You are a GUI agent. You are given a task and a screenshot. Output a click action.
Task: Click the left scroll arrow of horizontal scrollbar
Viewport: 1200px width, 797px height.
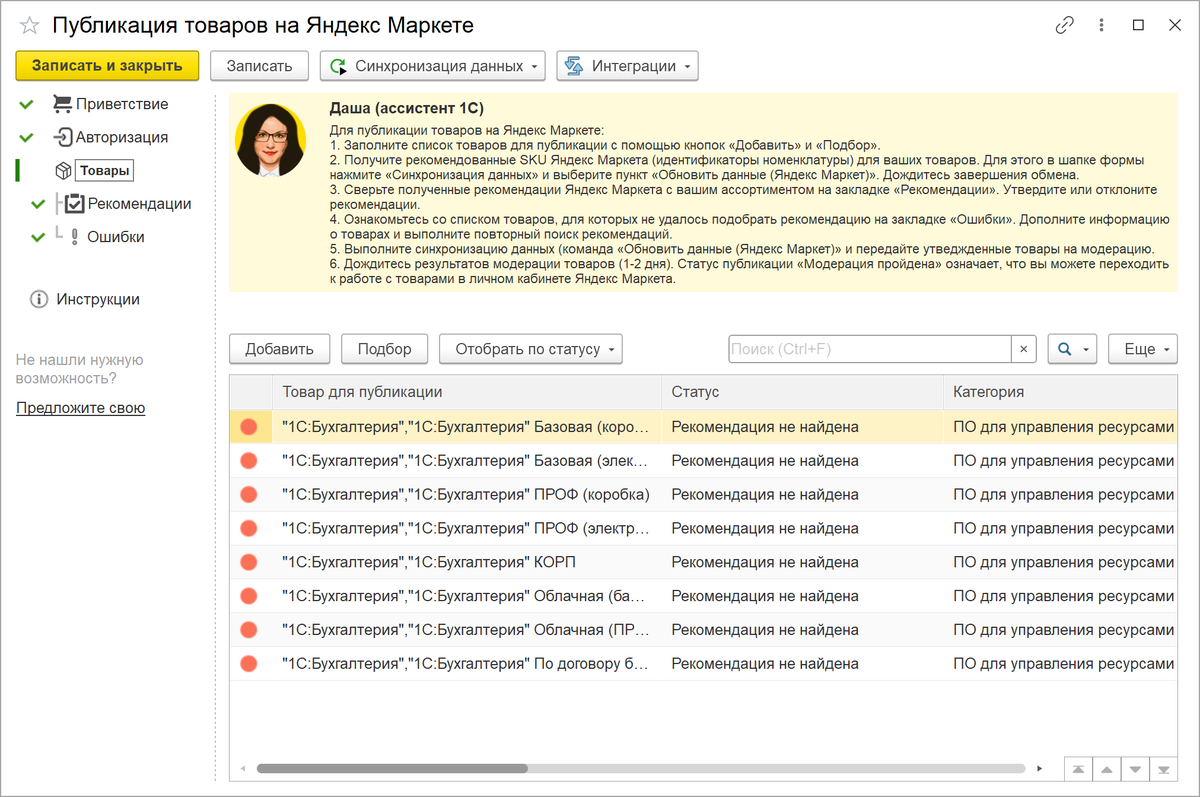click(241, 769)
